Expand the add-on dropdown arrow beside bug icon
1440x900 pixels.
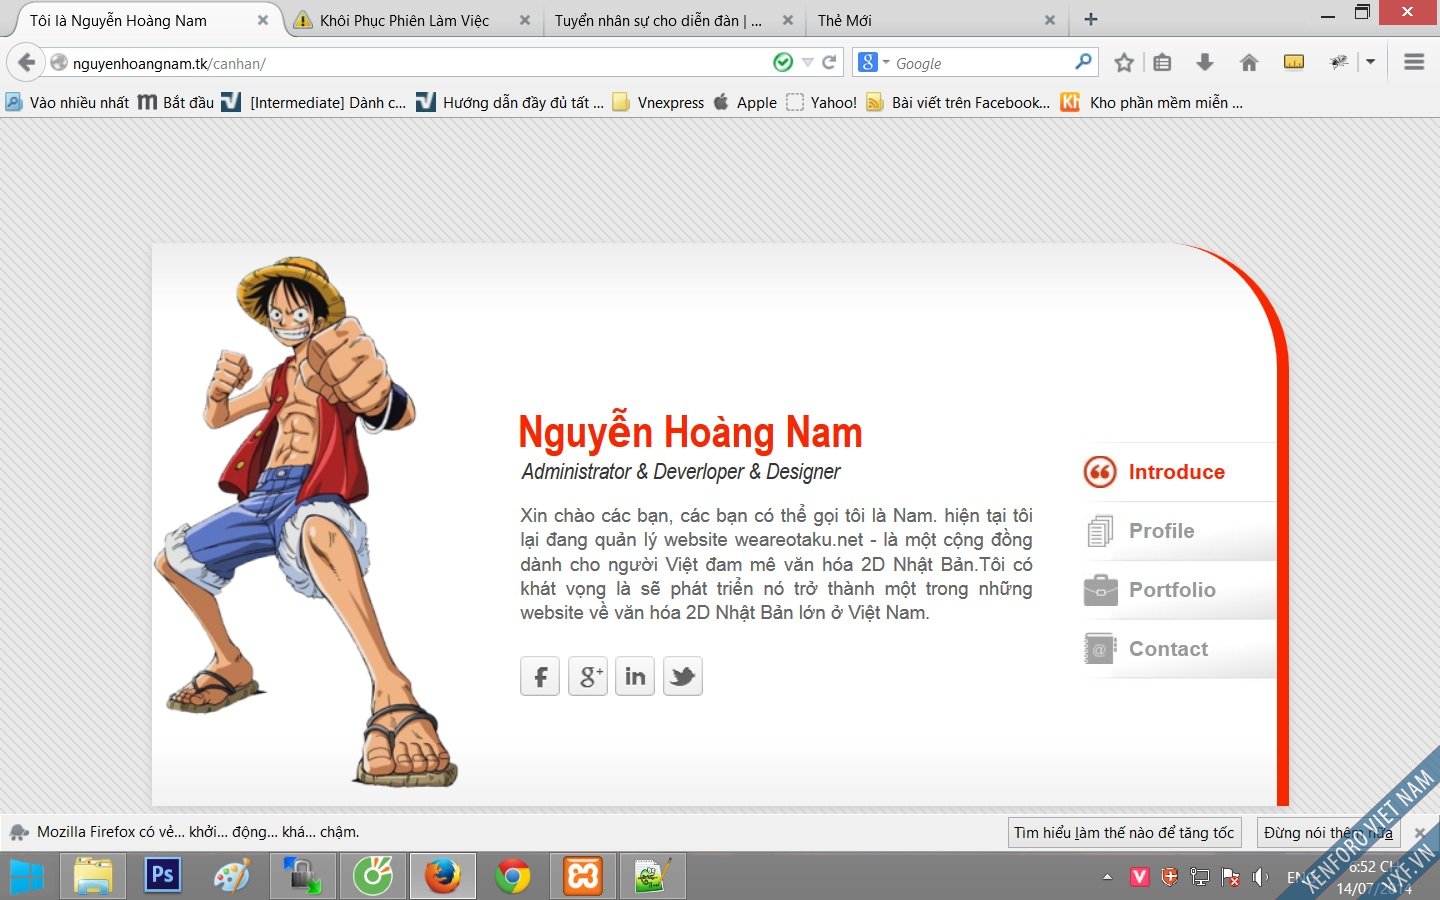click(x=1370, y=62)
